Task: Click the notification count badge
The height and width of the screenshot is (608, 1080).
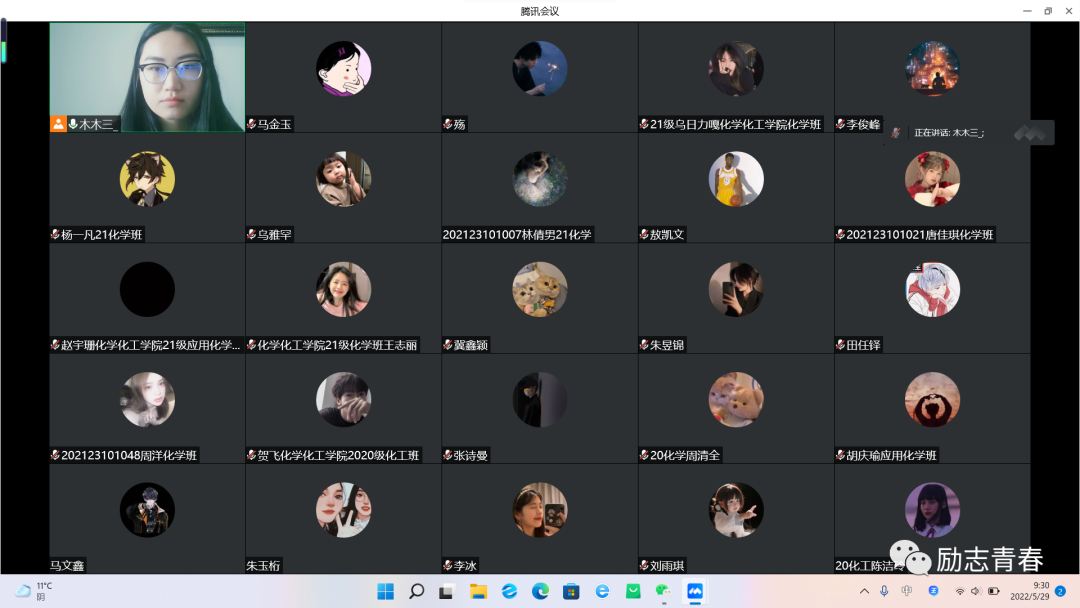Action: click(1060, 591)
